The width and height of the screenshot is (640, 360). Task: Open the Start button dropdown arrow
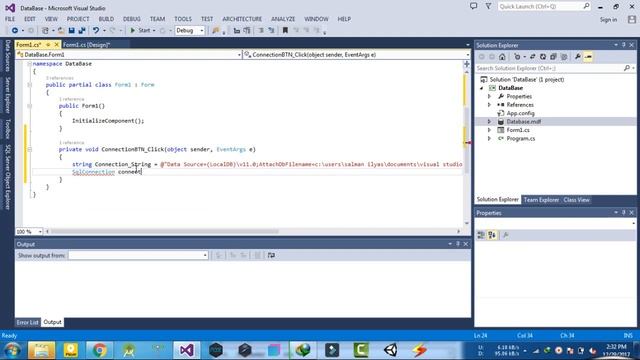(x=154, y=31)
